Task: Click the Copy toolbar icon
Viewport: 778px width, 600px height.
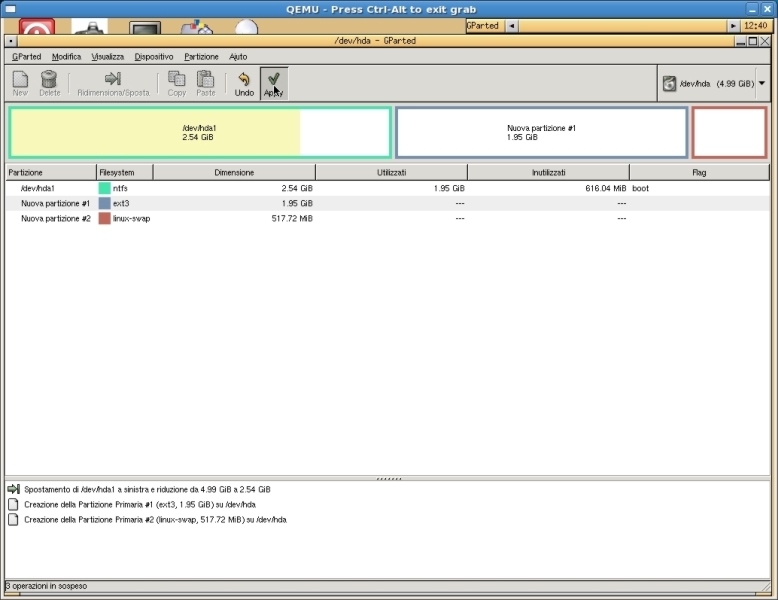Action: click(177, 79)
